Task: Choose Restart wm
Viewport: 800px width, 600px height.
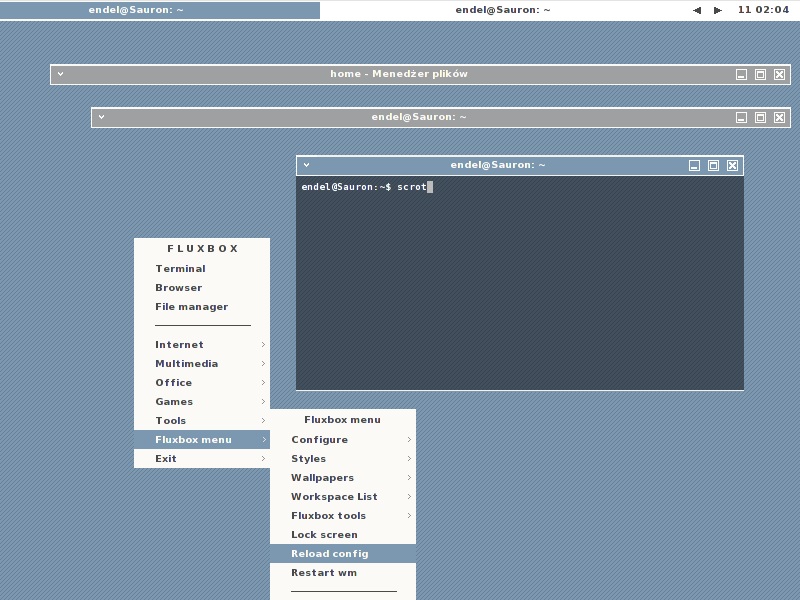Action: tap(343, 572)
